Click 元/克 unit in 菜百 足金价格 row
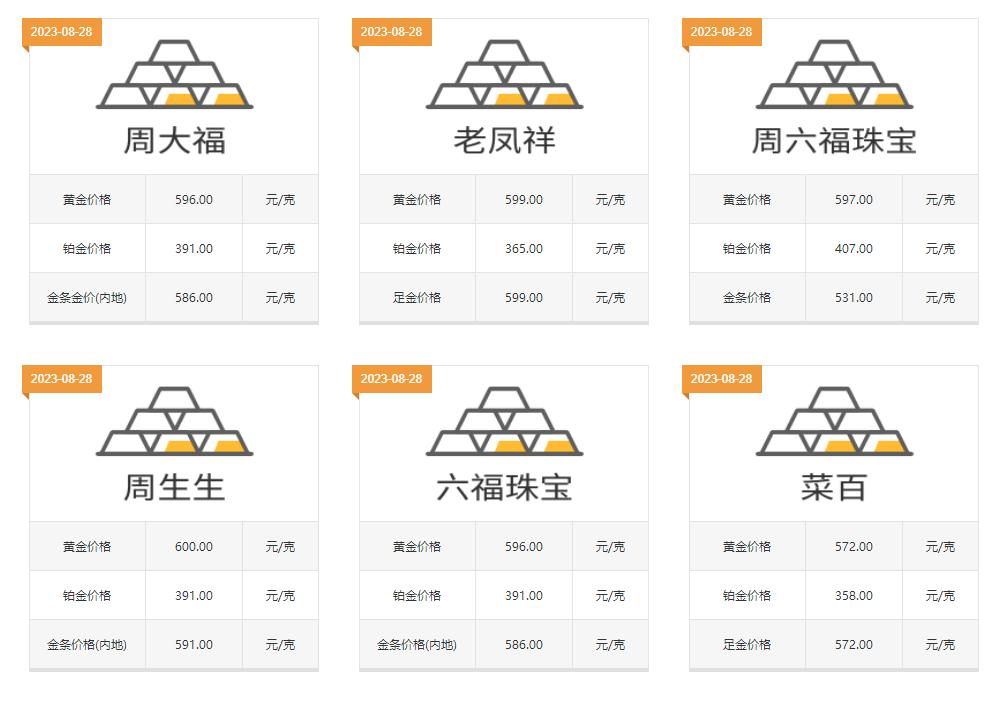The width and height of the screenshot is (1008, 701). [940, 644]
